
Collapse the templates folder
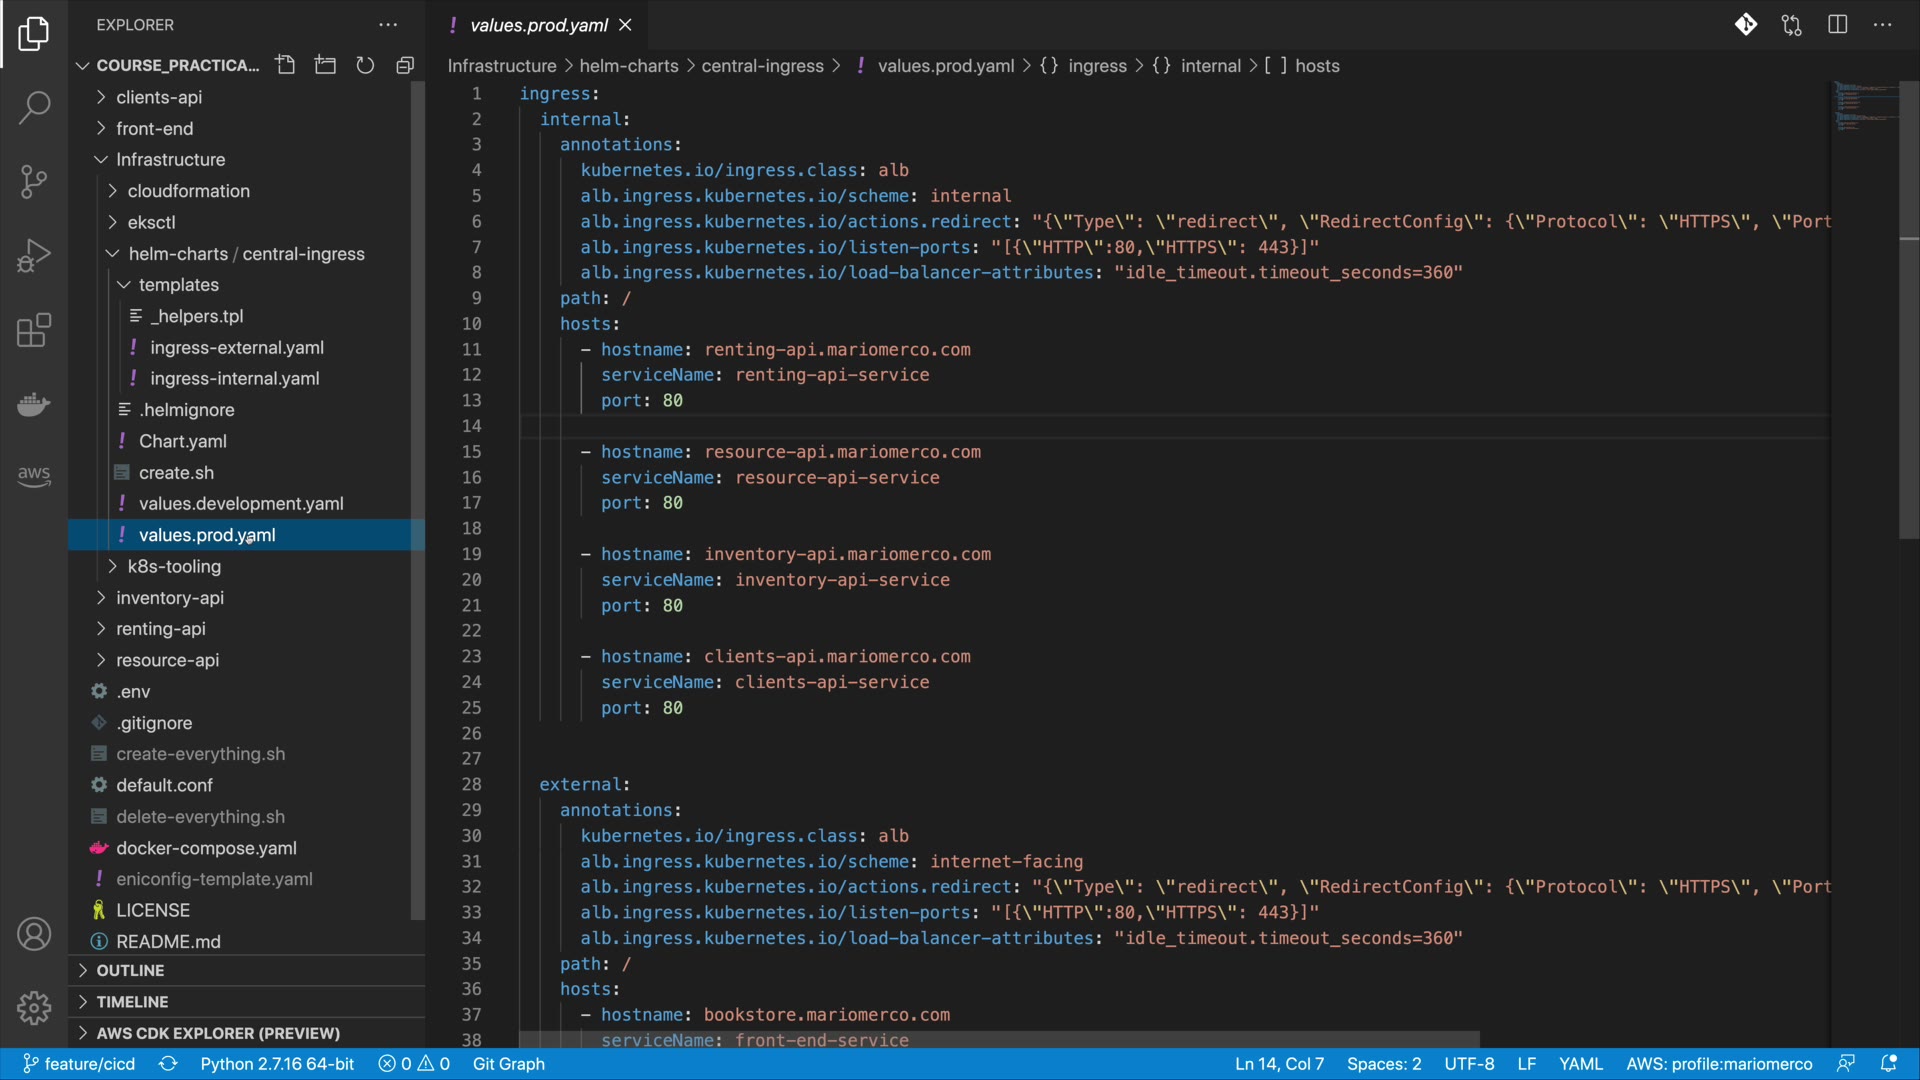pyautogui.click(x=178, y=285)
